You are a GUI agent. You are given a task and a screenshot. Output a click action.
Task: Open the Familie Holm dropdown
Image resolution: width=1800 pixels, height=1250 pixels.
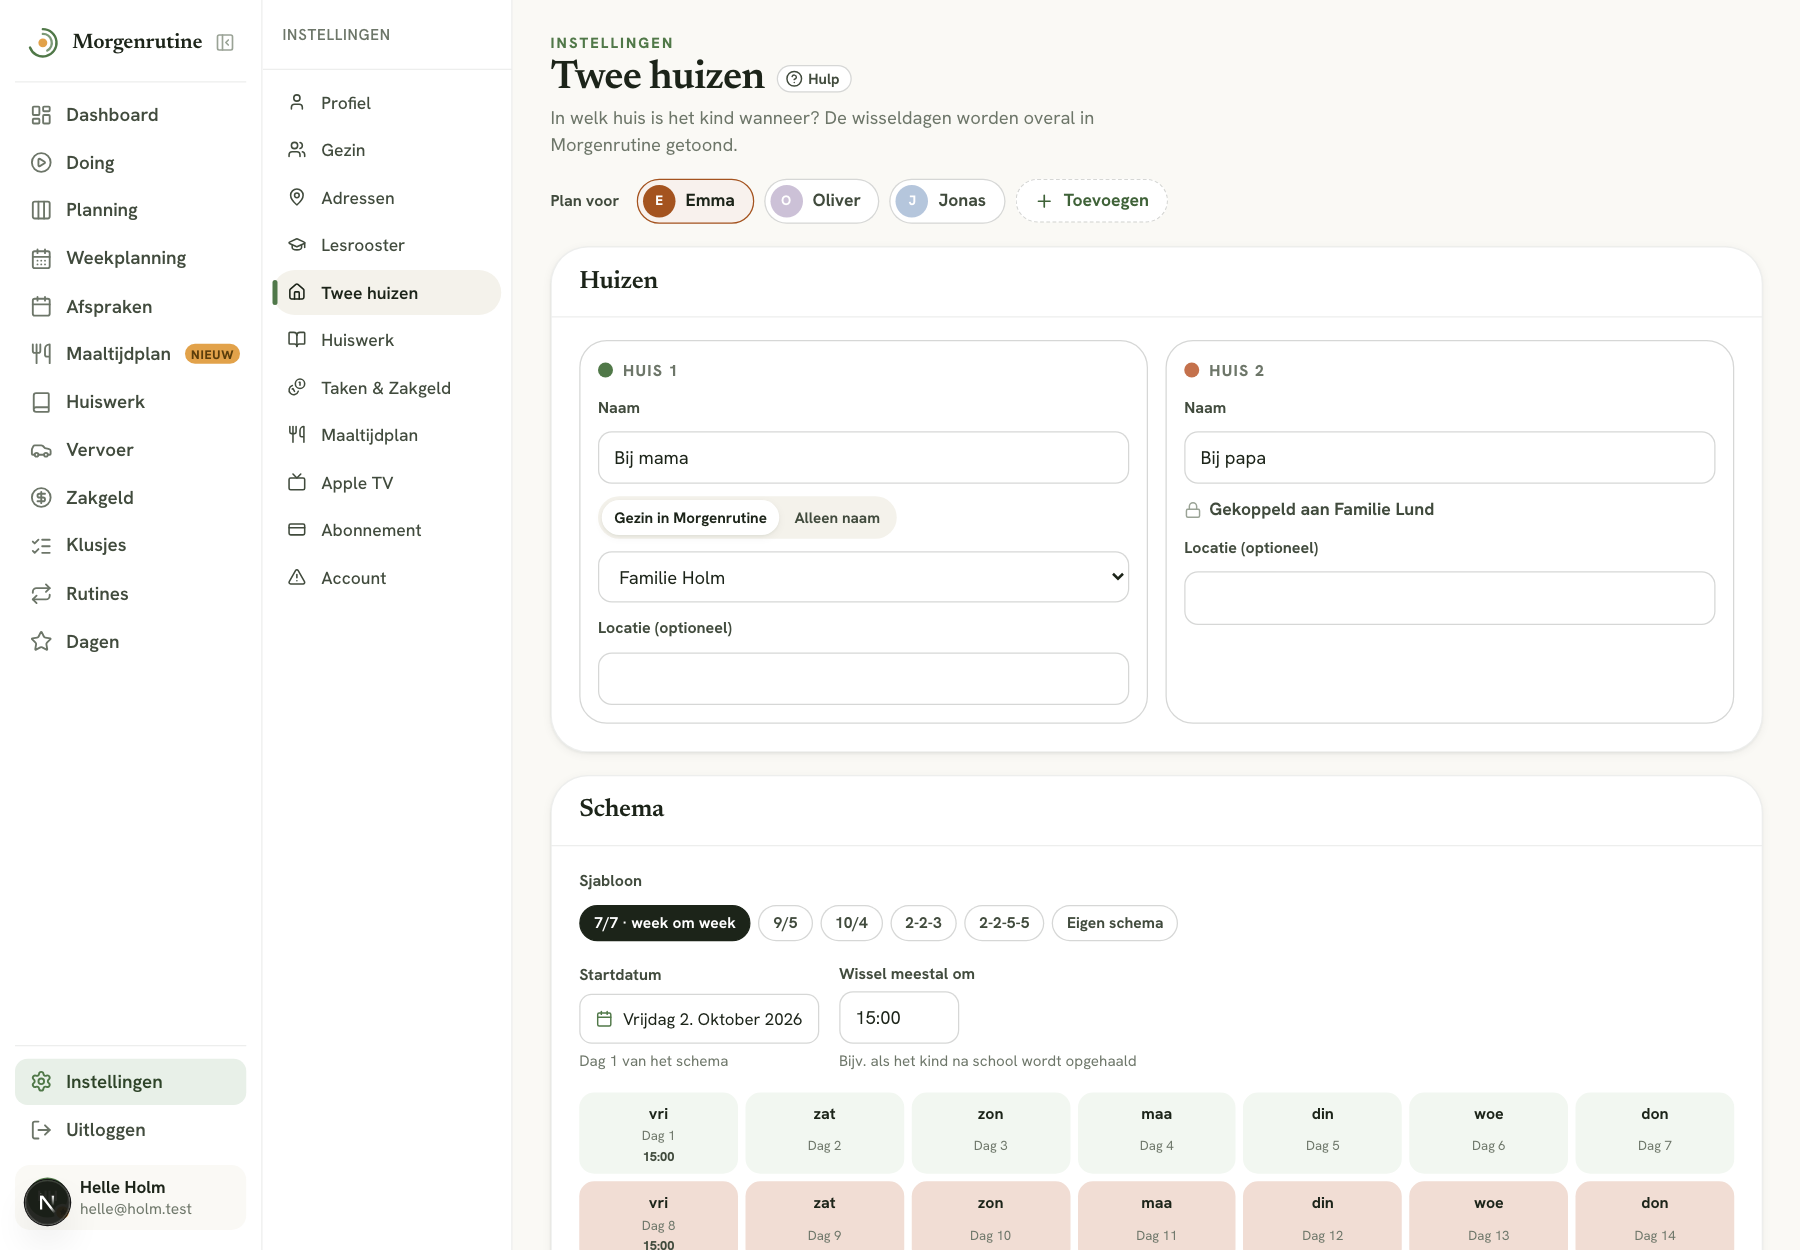tap(863, 577)
